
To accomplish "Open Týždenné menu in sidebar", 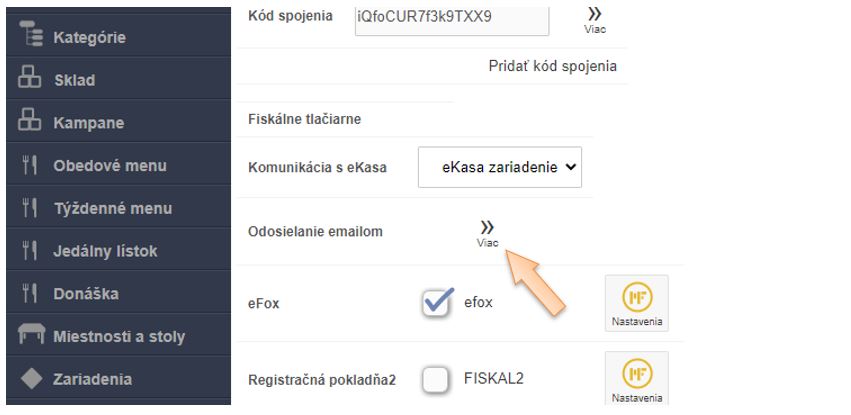I will (x=112, y=209).
